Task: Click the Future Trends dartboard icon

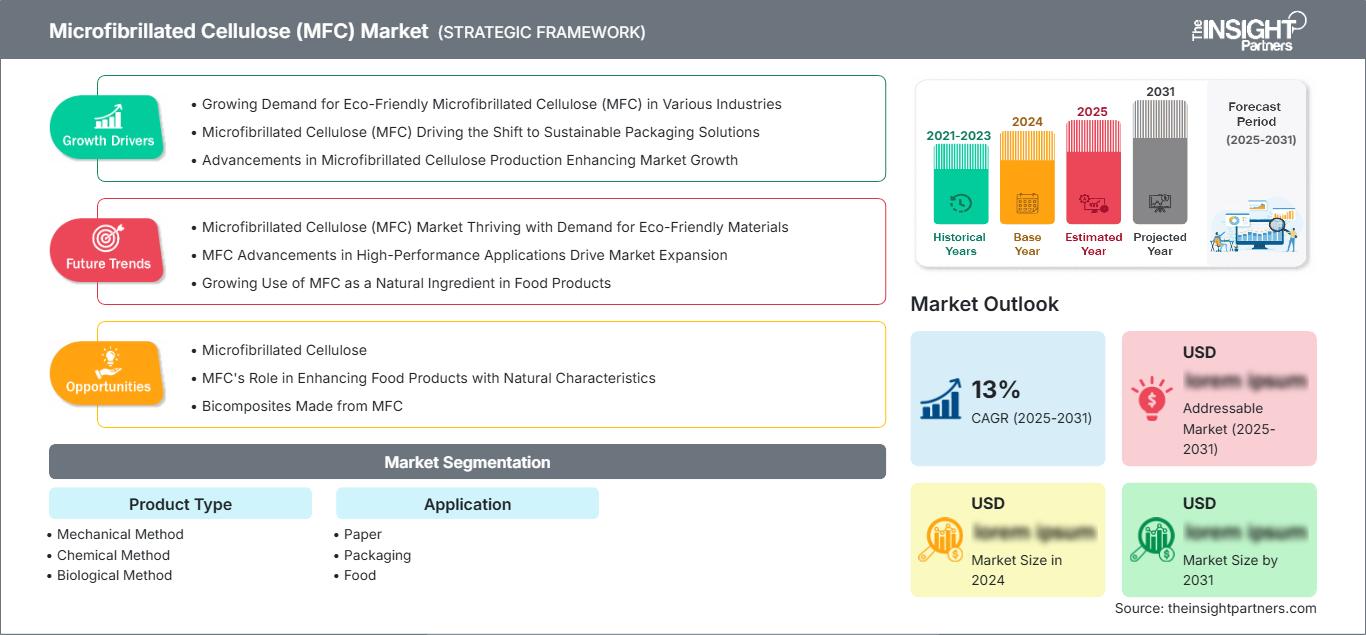Action: 108,239
